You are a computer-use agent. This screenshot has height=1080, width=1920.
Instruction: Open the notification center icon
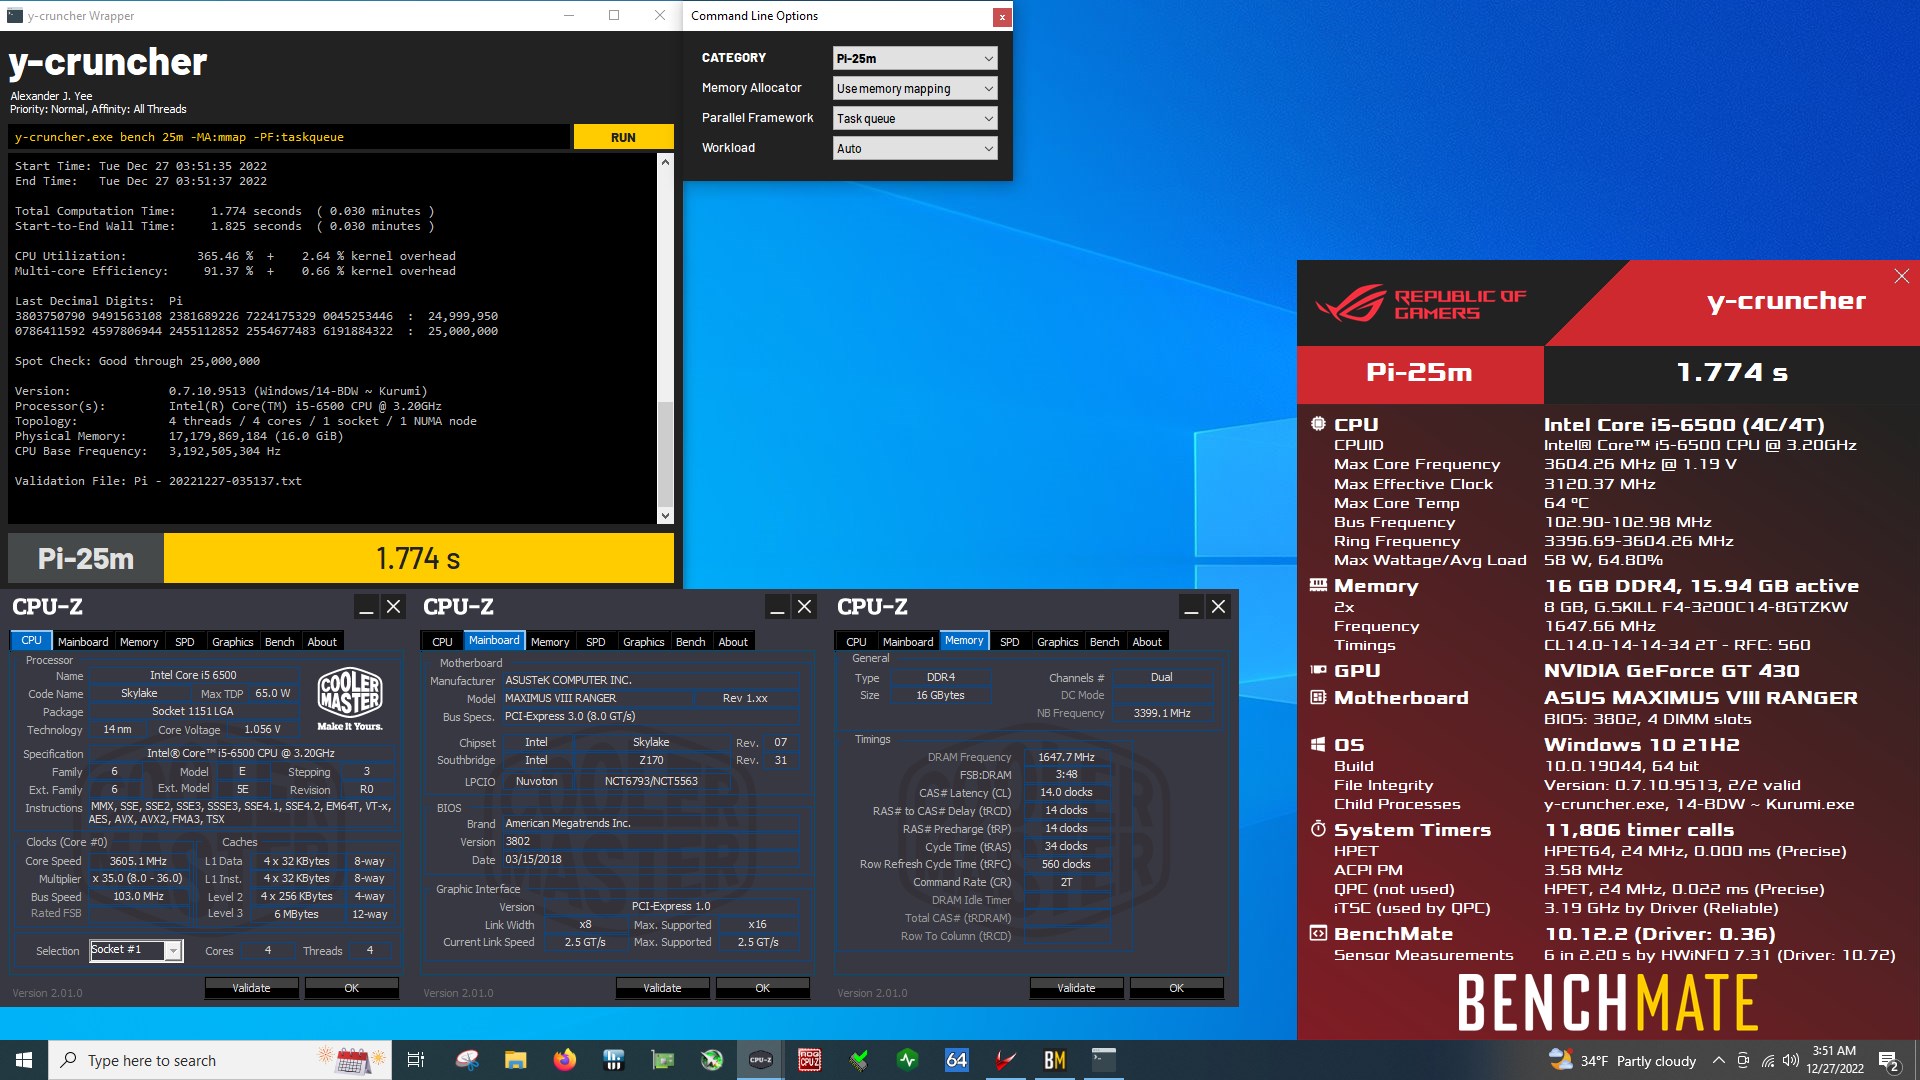click(x=1889, y=1060)
